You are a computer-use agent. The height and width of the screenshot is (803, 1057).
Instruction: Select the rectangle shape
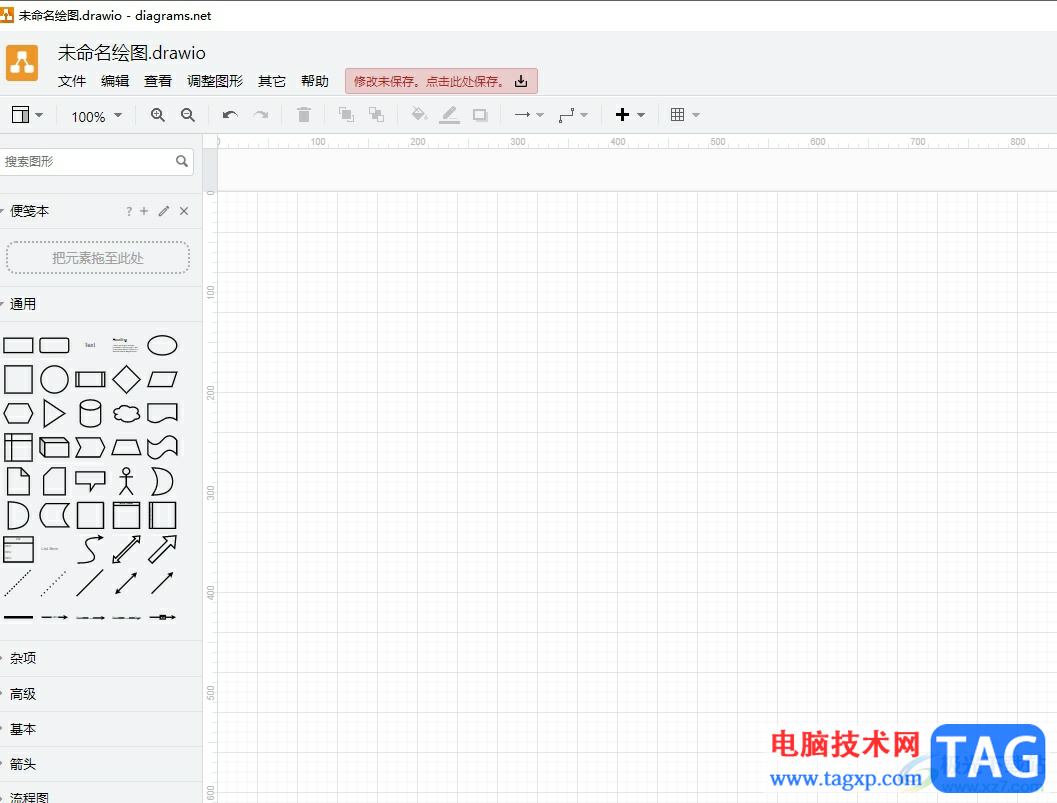coord(18,346)
